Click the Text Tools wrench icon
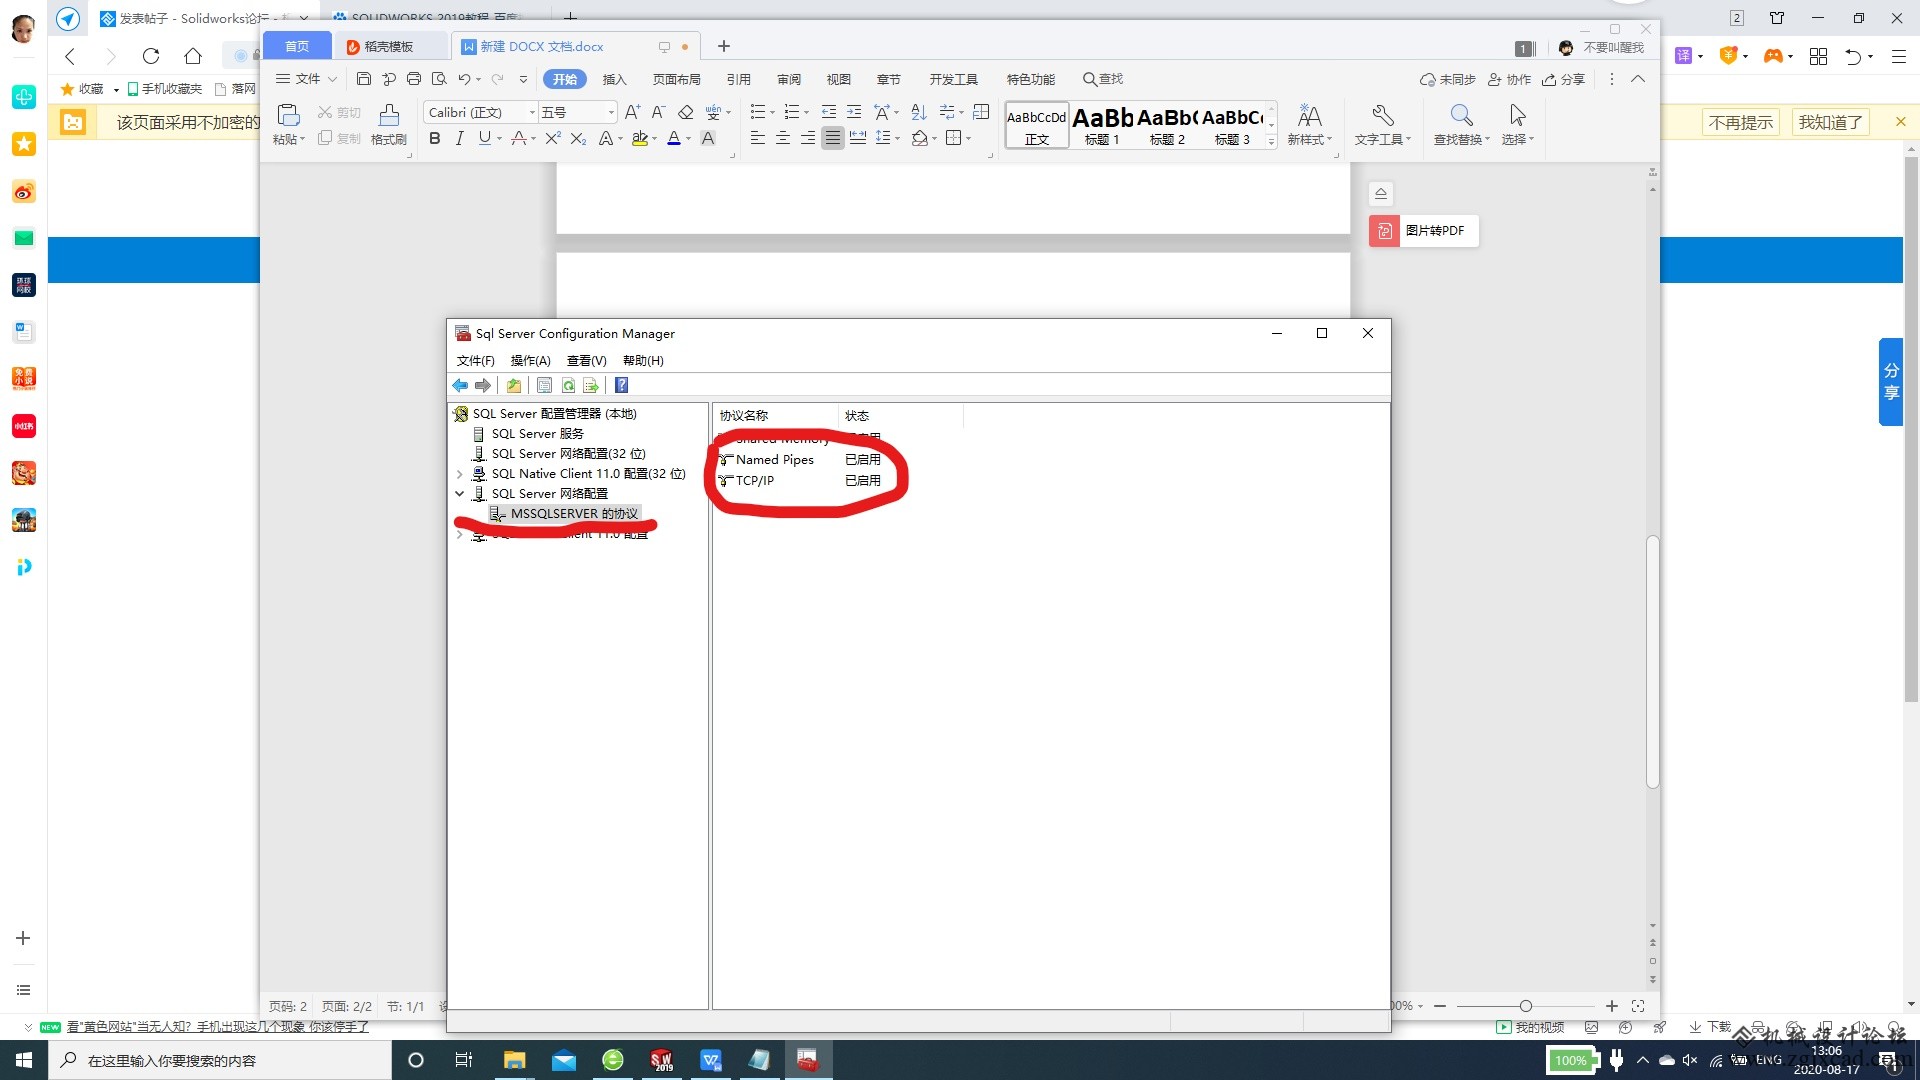The width and height of the screenshot is (1920, 1080). [1382, 115]
